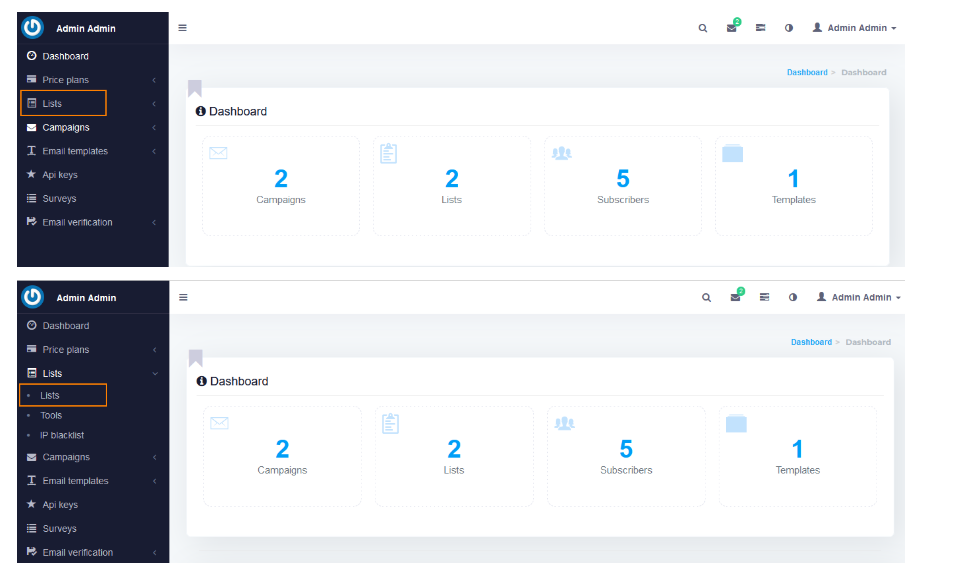Click the Api keys star icon in collapsed-Lists sidebar

(32, 175)
